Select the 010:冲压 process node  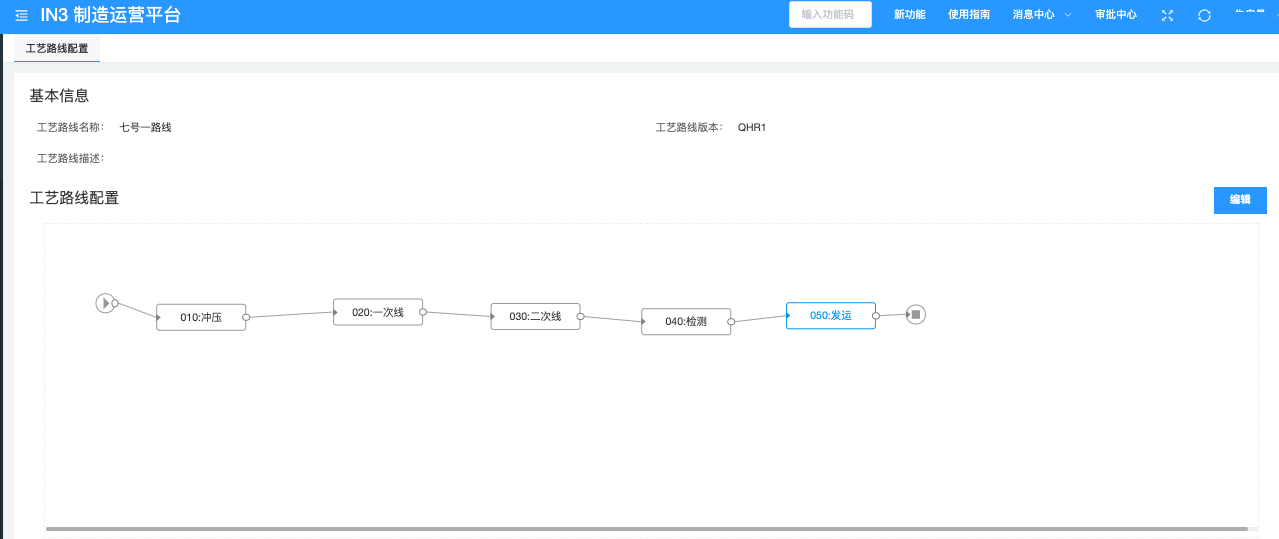click(x=201, y=317)
